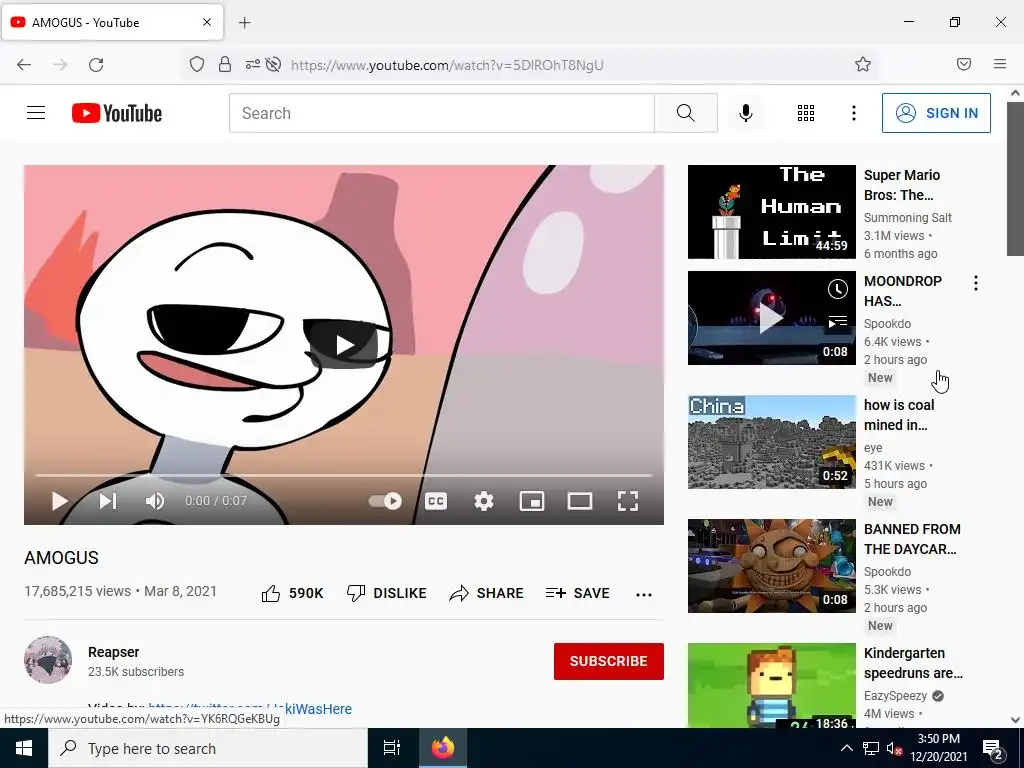Open the YouTube guide hamburger menu
This screenshot has width=1024, height=768.
click(36, 113)
